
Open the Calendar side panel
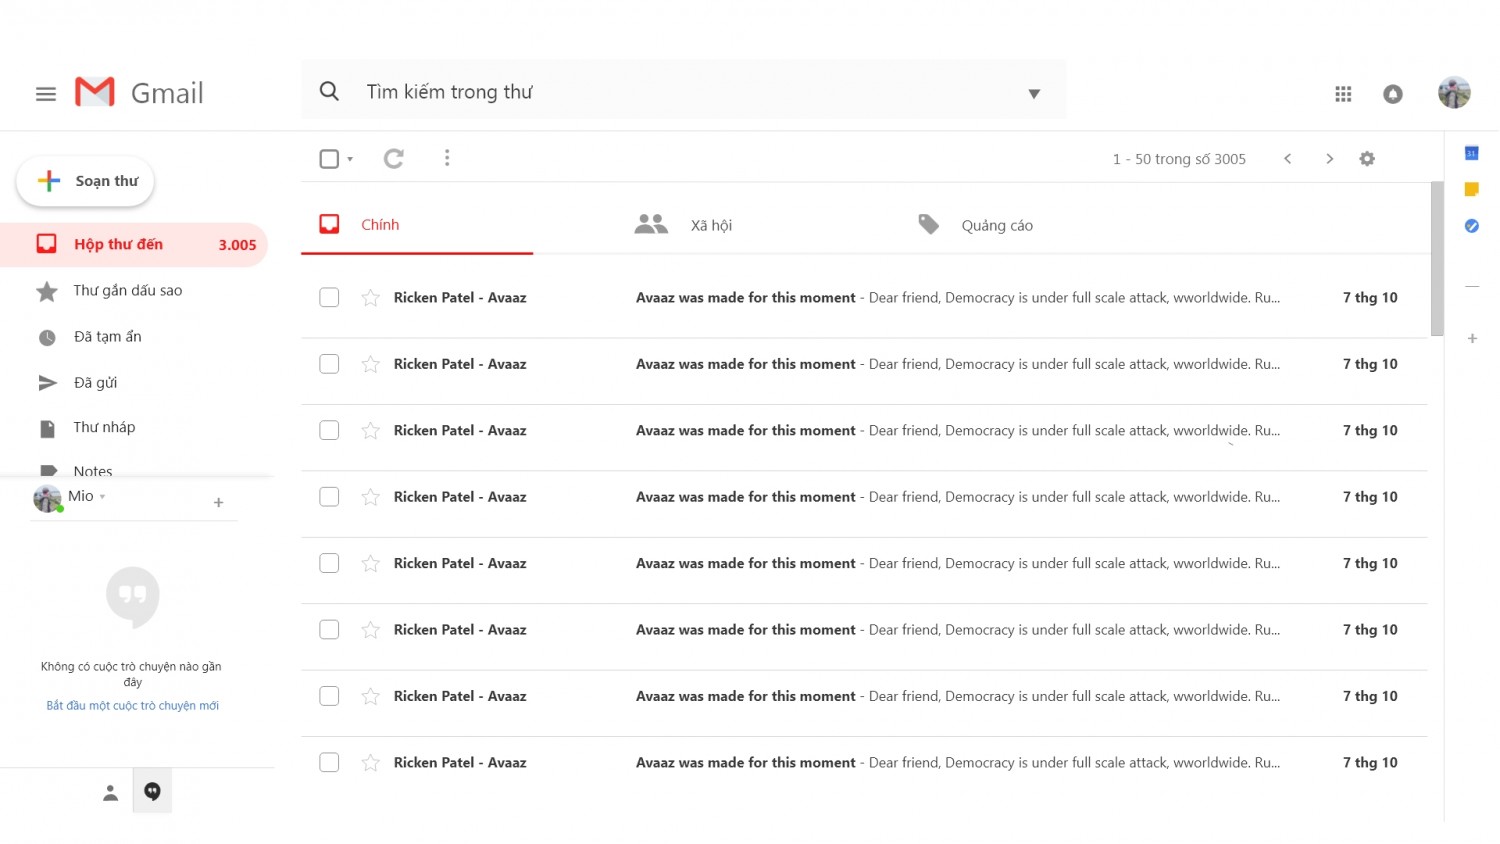[x=1472, y=153]
